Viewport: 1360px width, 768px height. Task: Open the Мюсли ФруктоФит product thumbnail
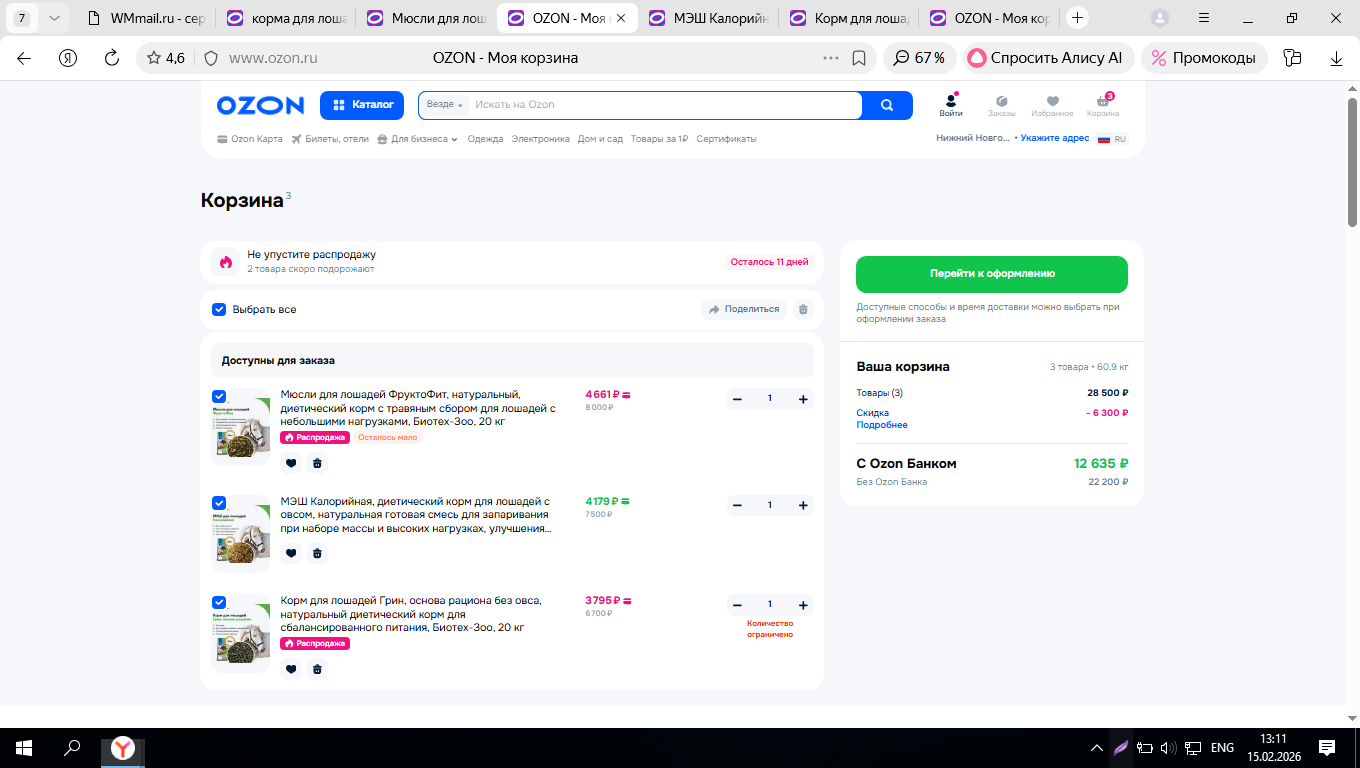coord(241,427)
